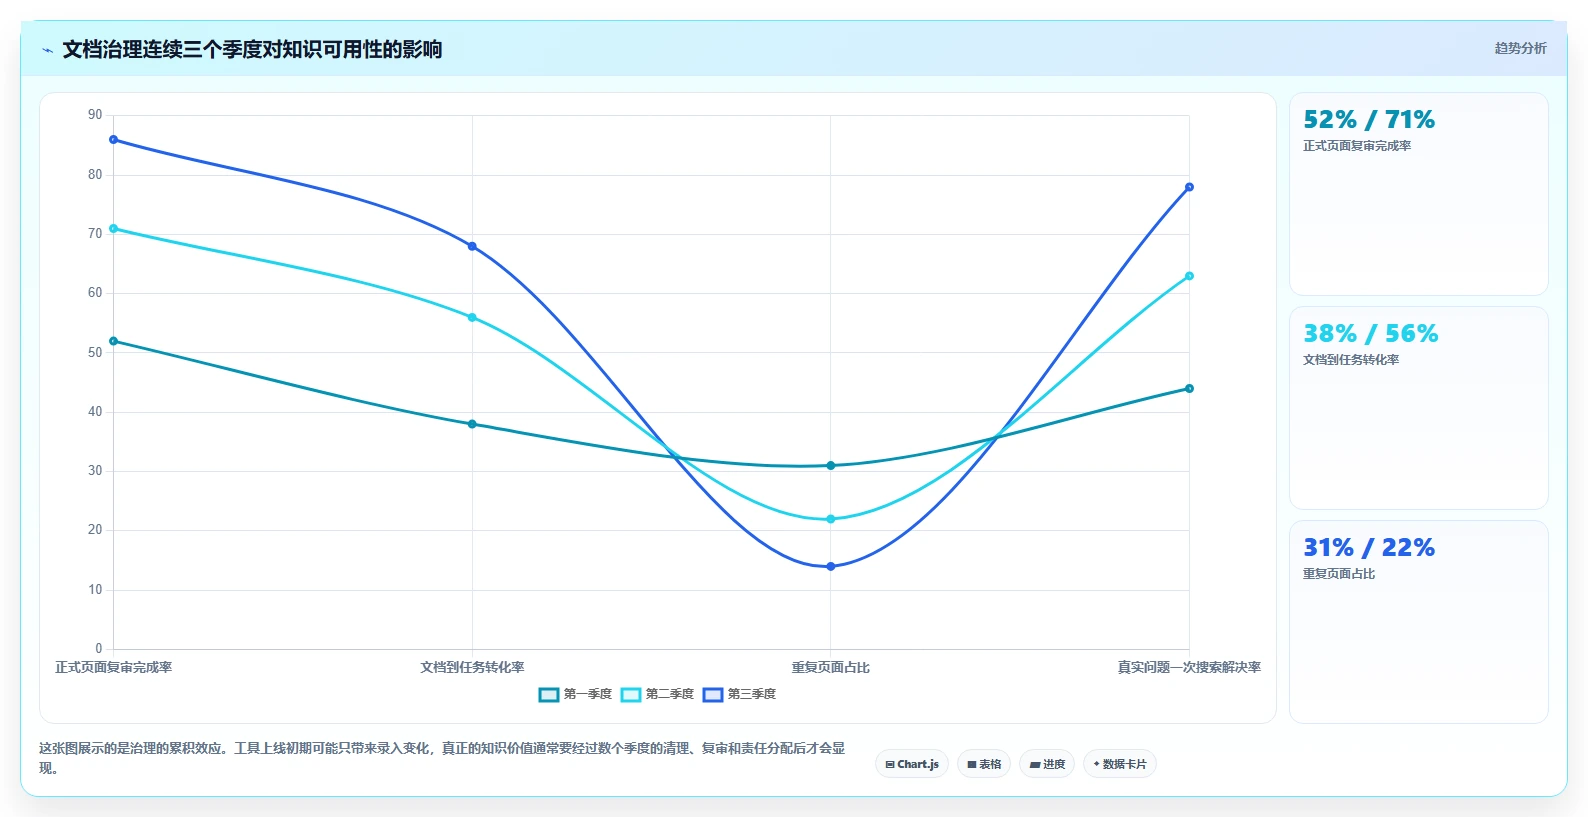Open the 31% / 22% 重复页面占比 card
This screenshot has height=817, width=1588.
point(1418,622)
